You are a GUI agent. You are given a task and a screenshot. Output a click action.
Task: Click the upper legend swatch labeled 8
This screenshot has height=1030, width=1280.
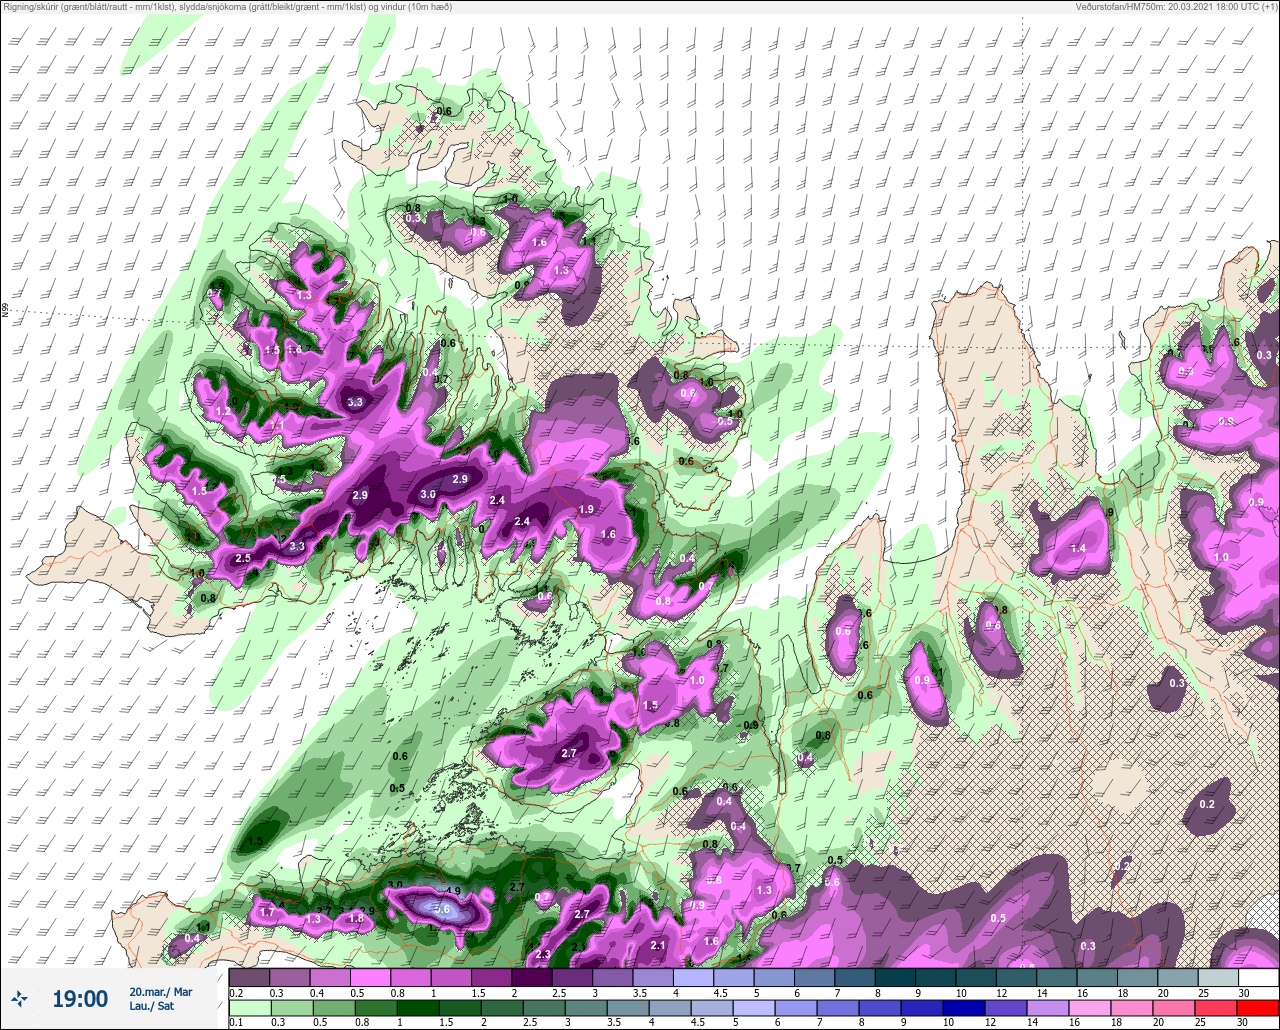tap(895, 977)
